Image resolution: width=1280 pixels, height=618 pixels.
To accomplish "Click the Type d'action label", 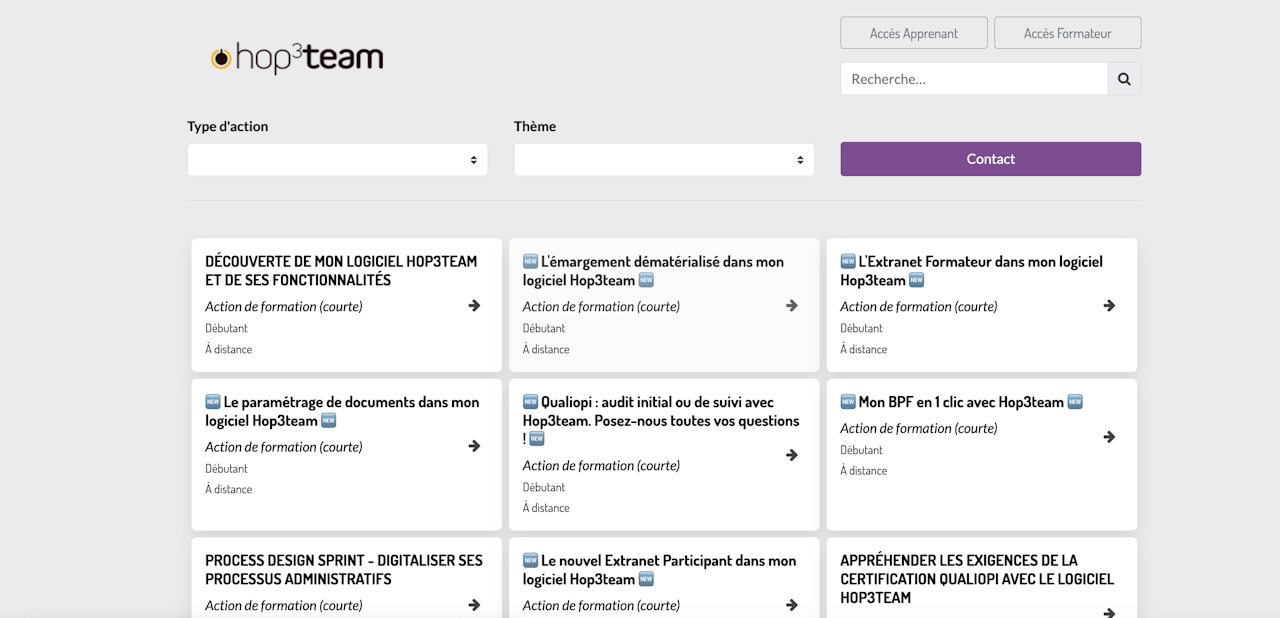I will click(227, 126).
